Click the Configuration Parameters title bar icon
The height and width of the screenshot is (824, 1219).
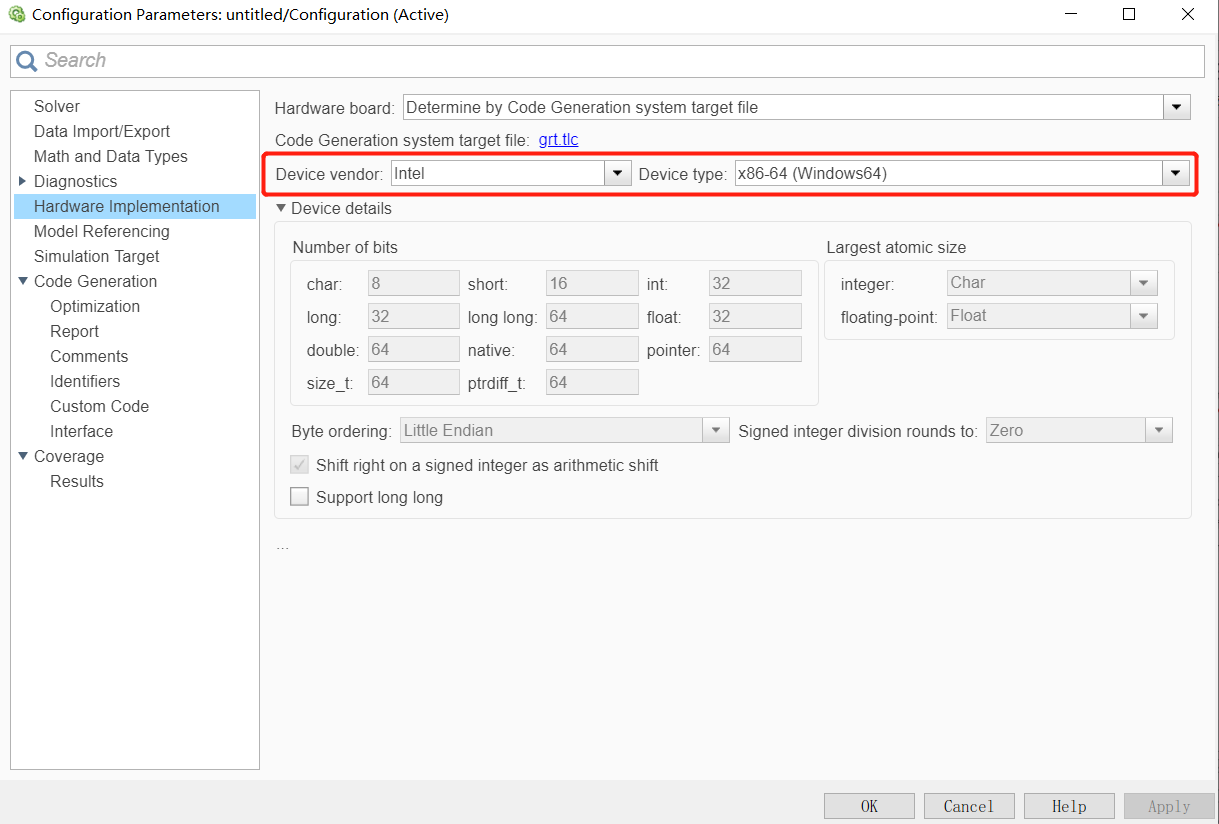click(x=16, y=15)
